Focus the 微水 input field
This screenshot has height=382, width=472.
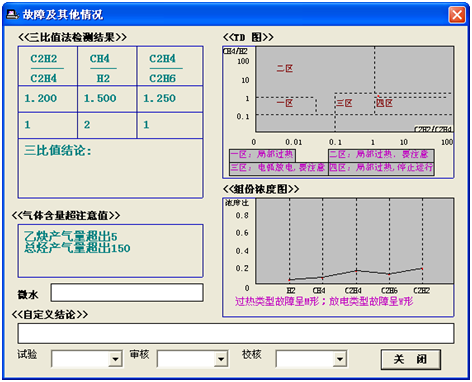(127, 293)
